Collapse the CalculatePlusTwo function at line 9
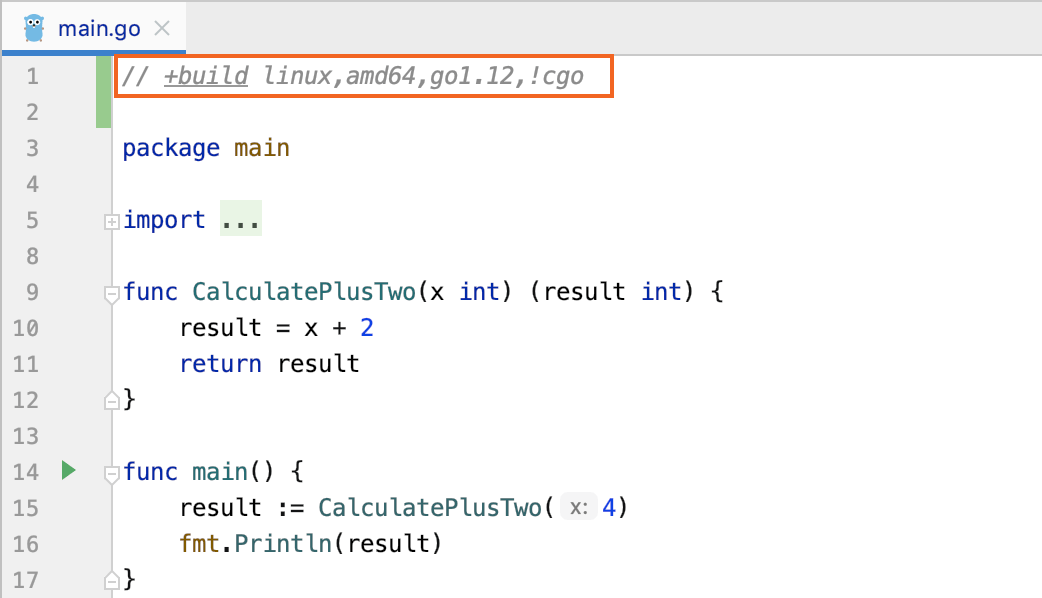1042x598 pixels. tap(112, 293)
